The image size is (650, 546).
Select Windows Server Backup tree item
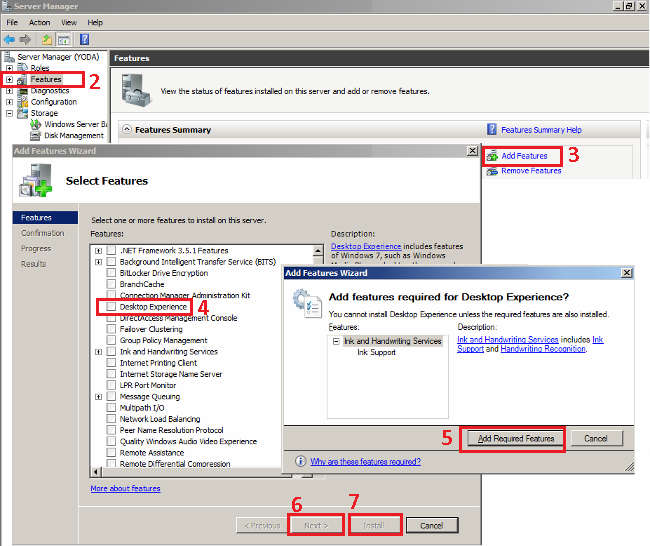click(76, 124)
